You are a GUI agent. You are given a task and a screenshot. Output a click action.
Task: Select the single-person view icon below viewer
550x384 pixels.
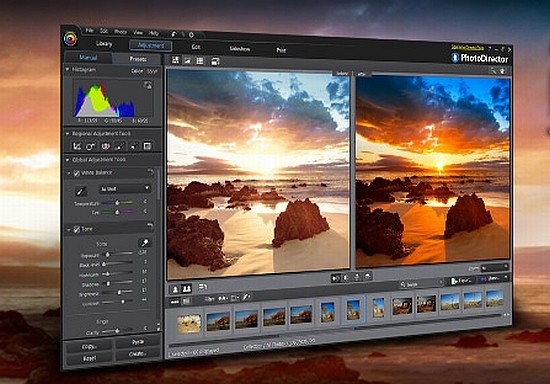pos(175,289)
